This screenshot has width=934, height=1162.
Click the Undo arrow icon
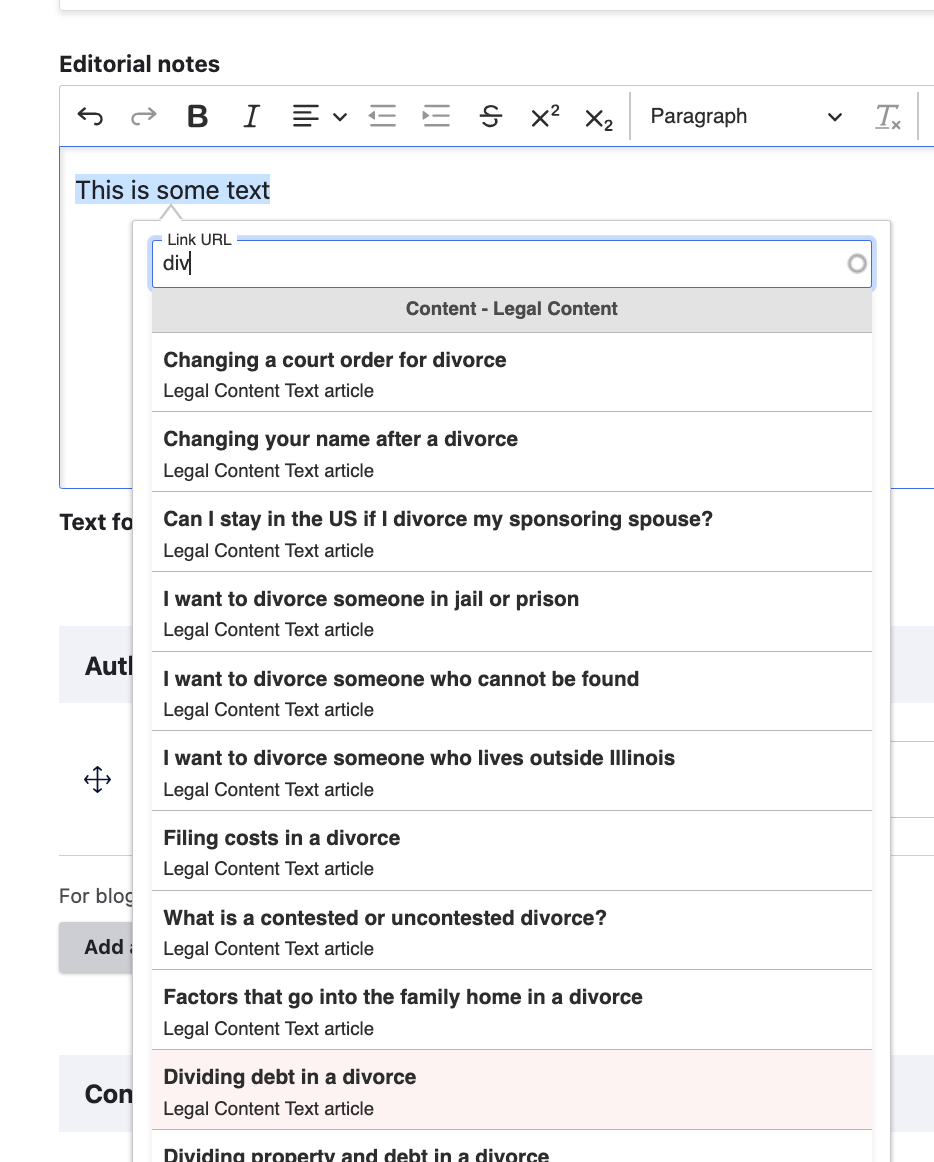[x=90, y=116]
